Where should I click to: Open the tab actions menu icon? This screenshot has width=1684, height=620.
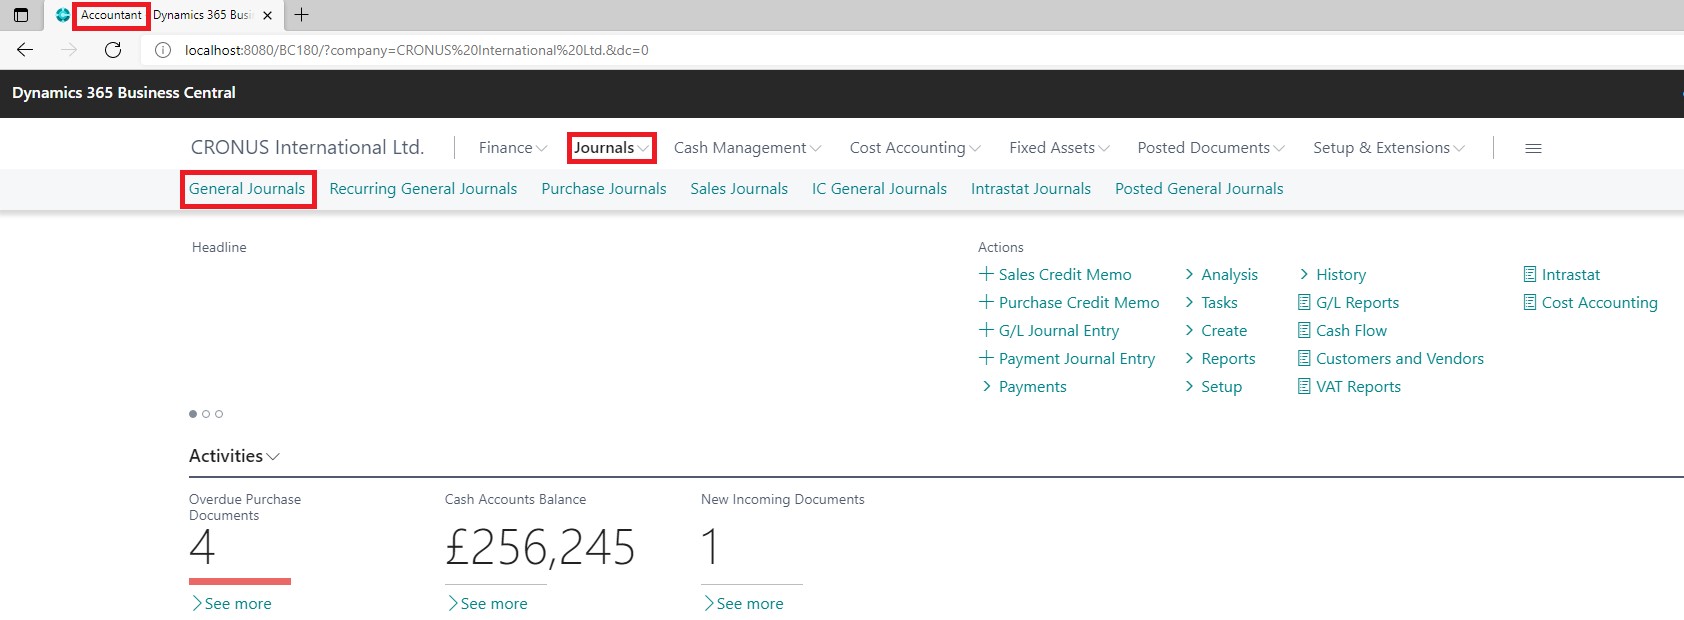(21, 15)
